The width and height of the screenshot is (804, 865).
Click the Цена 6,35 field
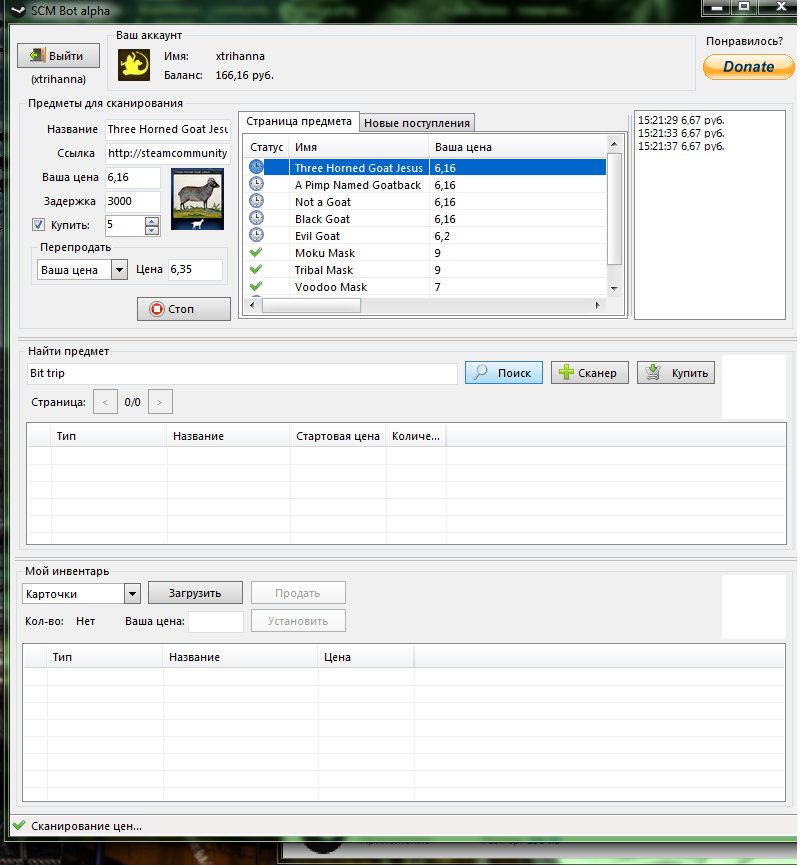point(195,270)
